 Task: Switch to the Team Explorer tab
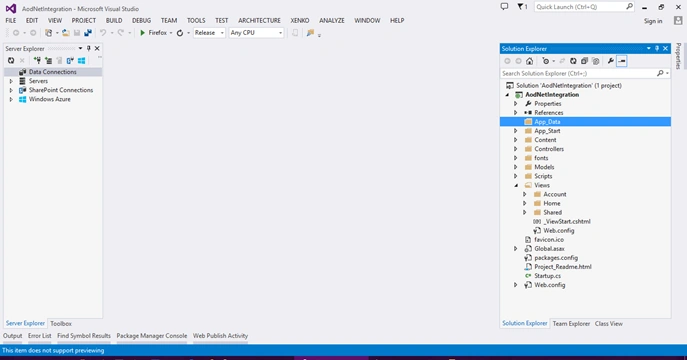point(571,324)
